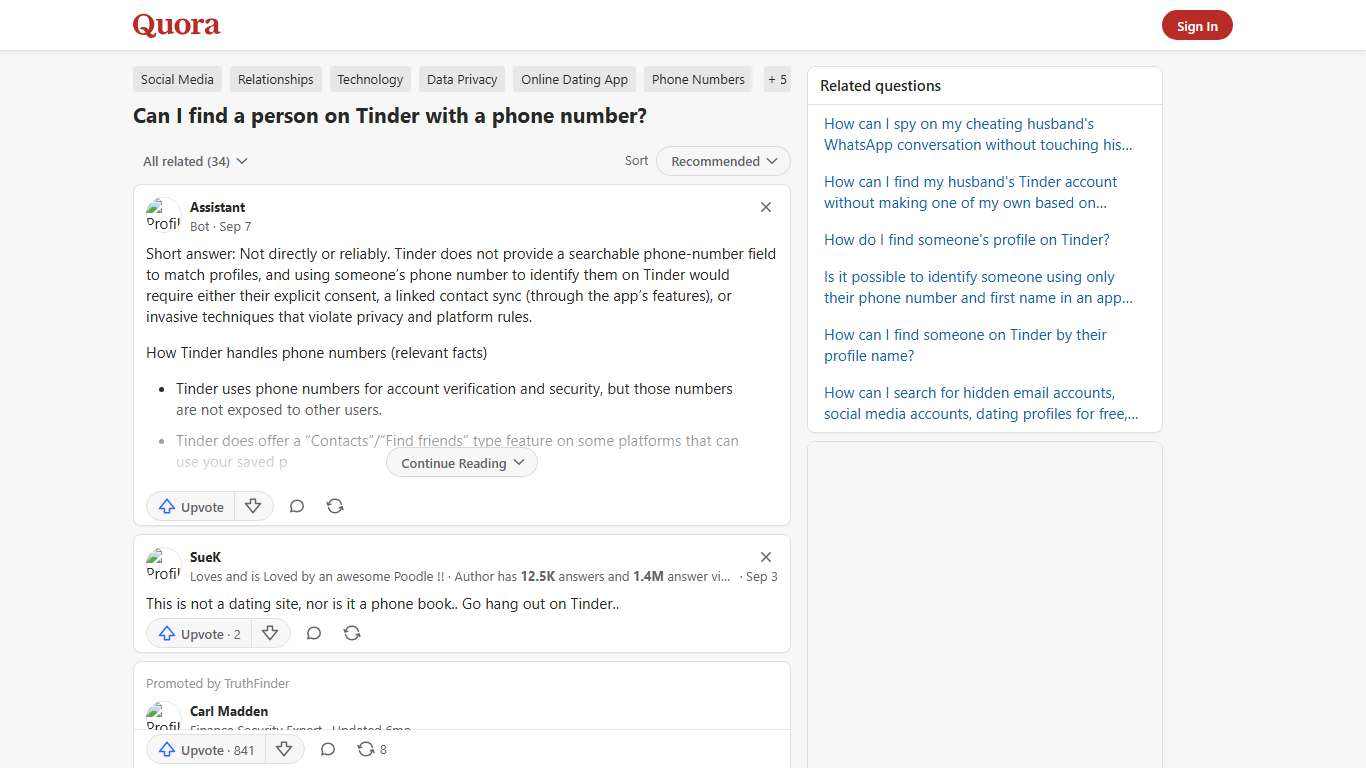Open "How do I find someone's profile on Tinder?"

(x=966, y=239)
